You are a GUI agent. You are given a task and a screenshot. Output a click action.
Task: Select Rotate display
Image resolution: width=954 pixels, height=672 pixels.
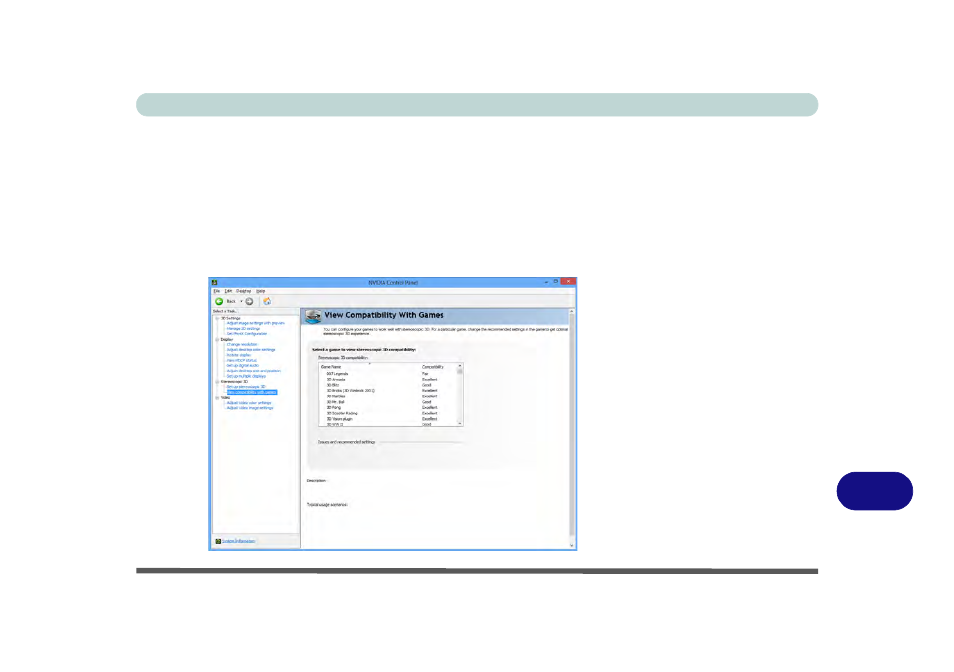tap(238, 355)
